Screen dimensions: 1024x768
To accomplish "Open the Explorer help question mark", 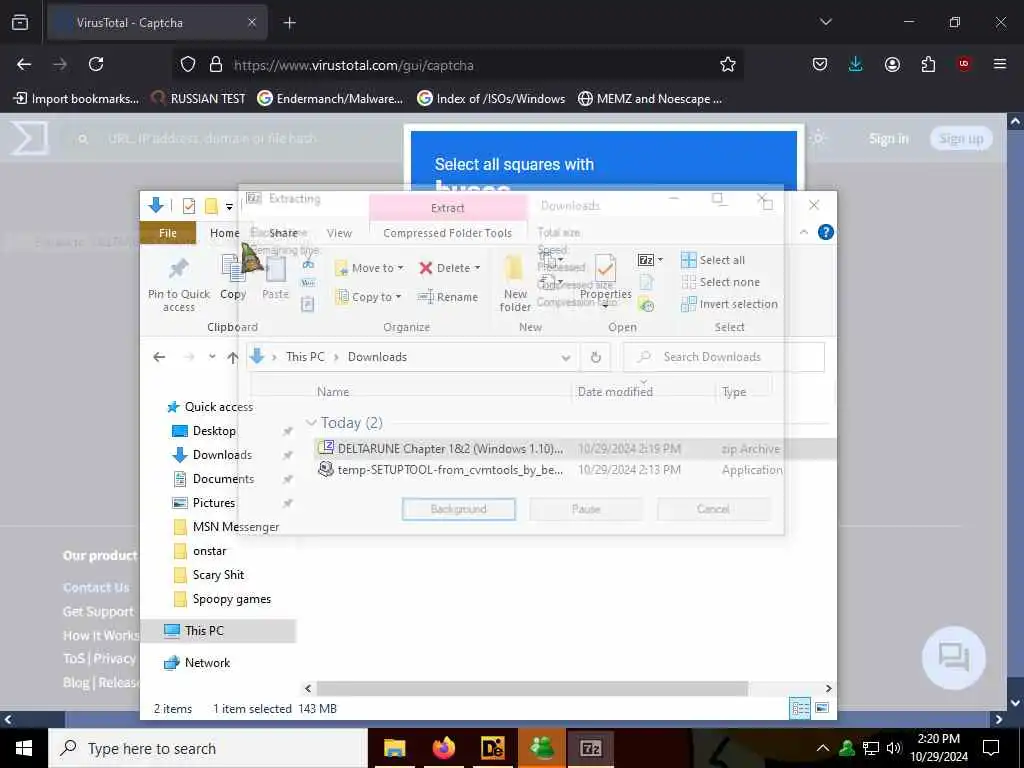I will tap(825, 232).
